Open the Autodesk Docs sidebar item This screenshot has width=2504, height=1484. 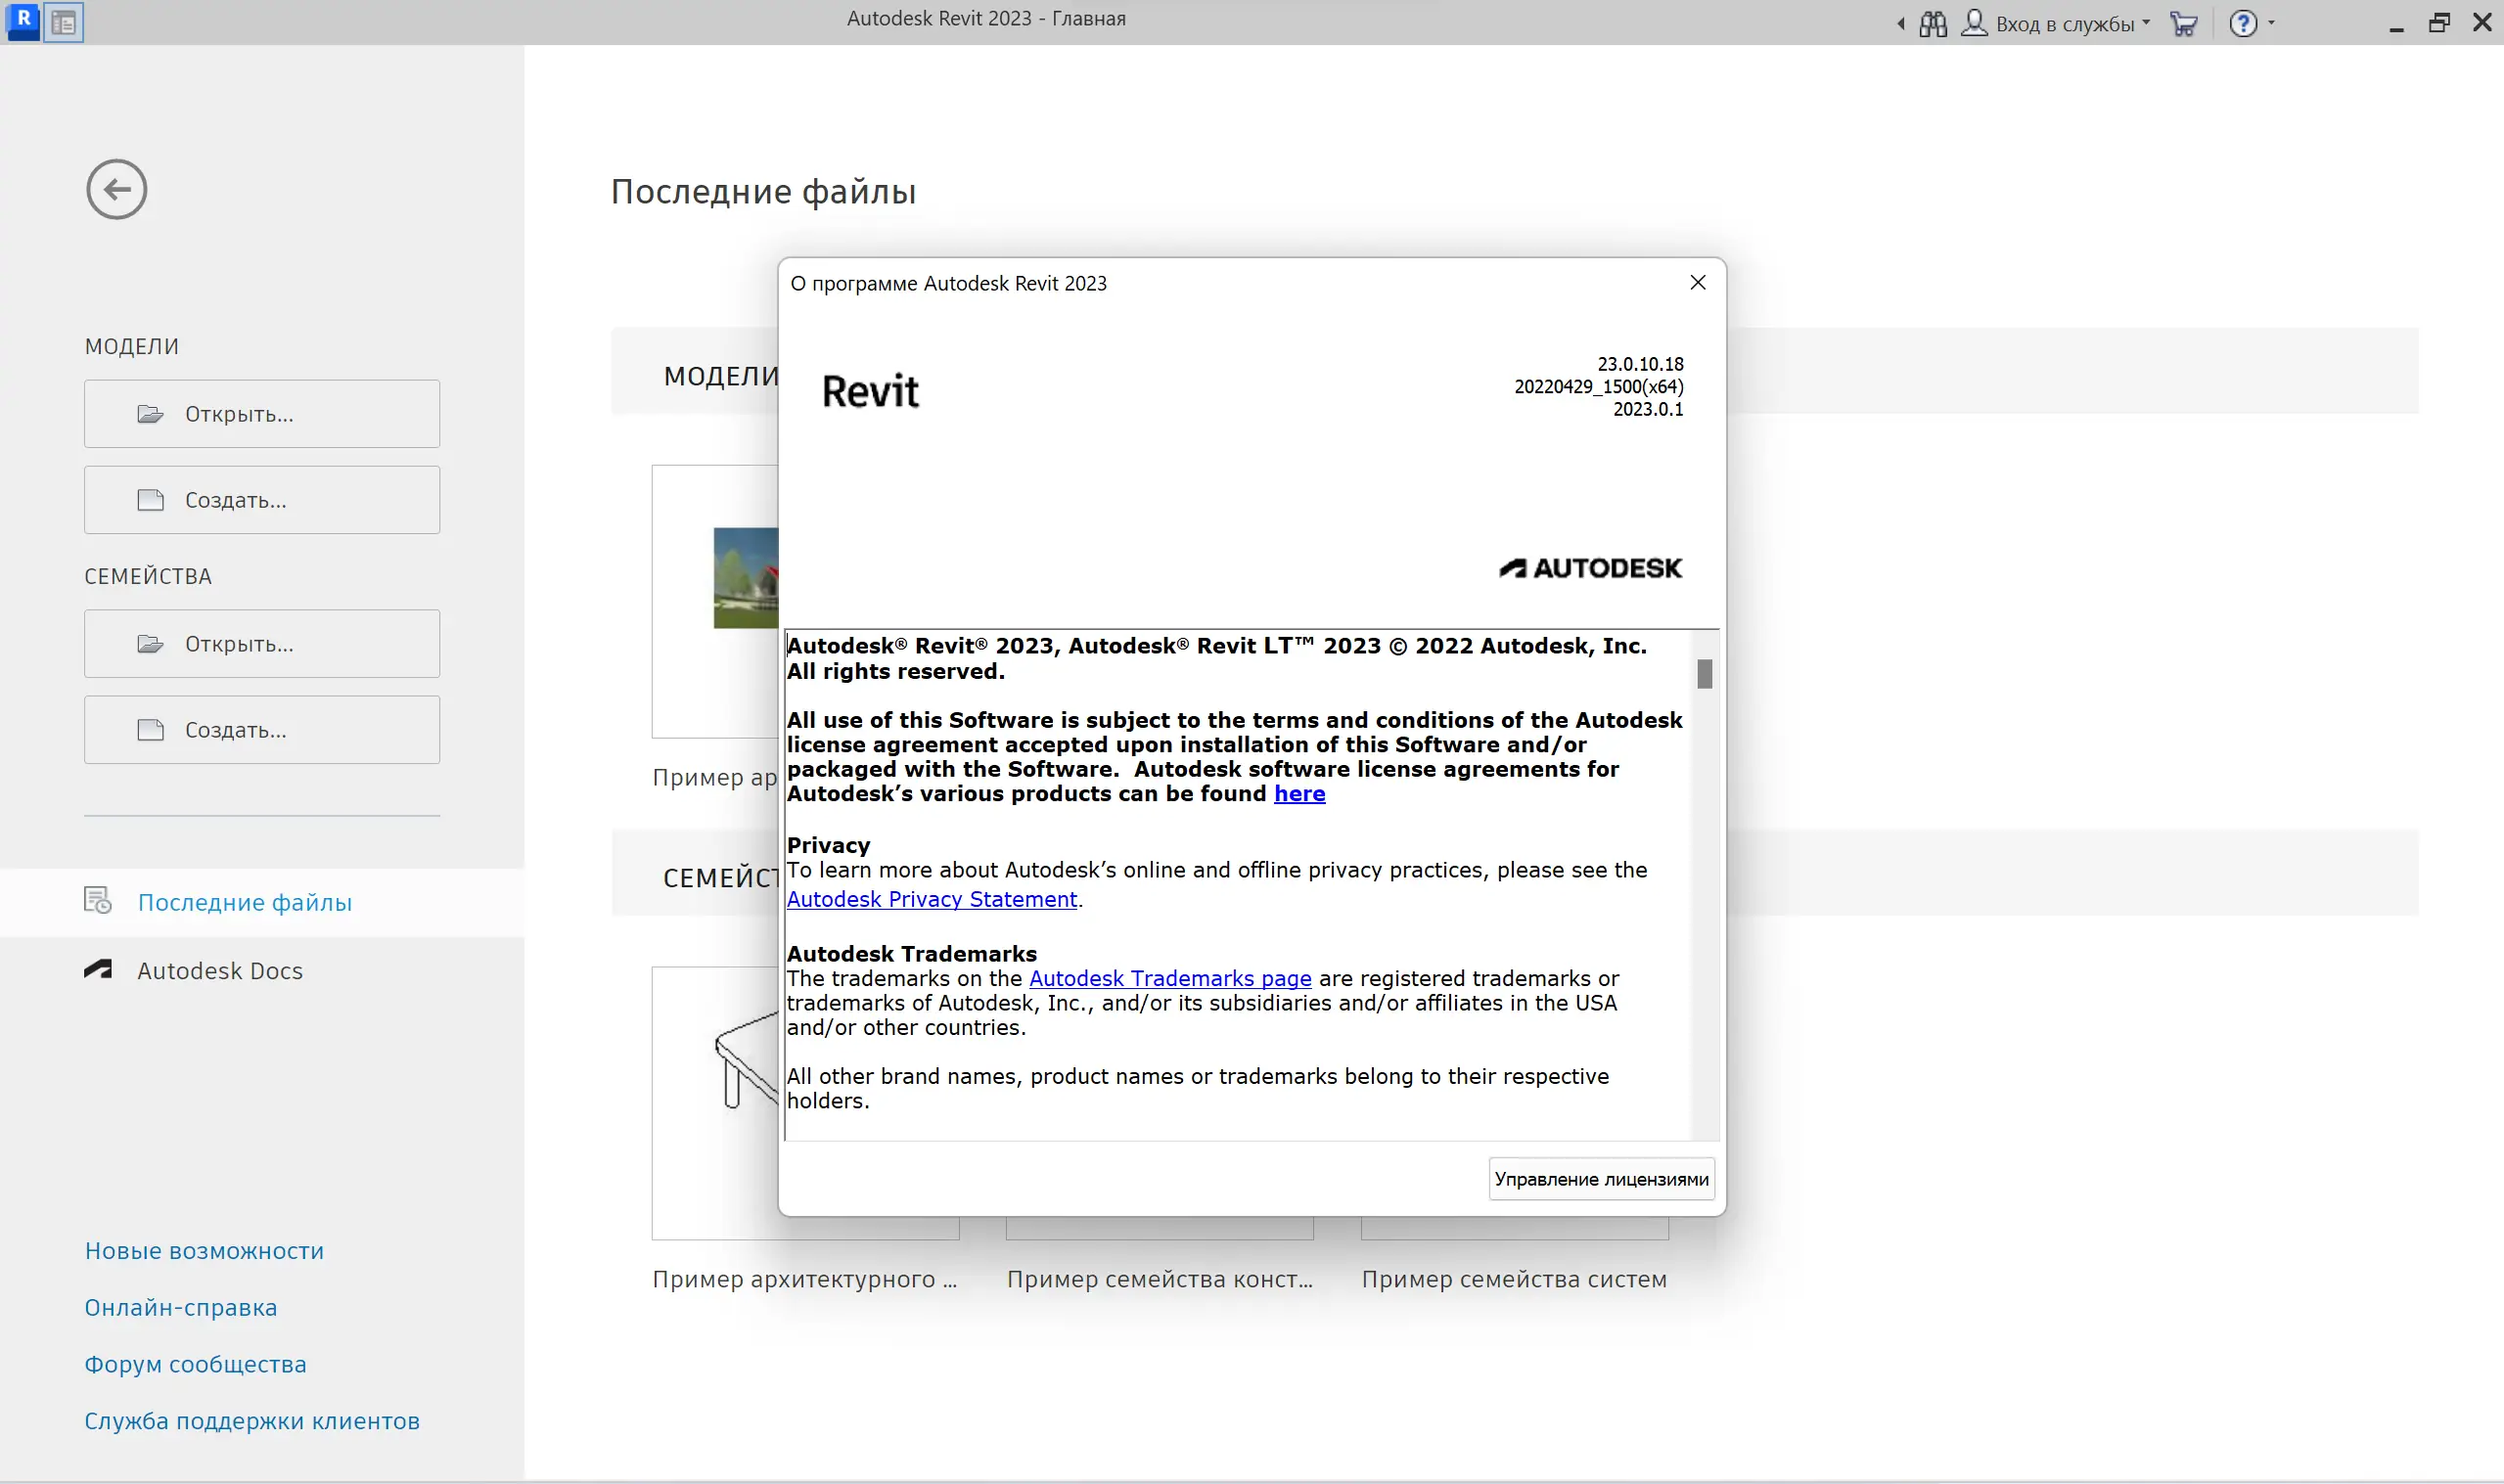pos(220,970)
